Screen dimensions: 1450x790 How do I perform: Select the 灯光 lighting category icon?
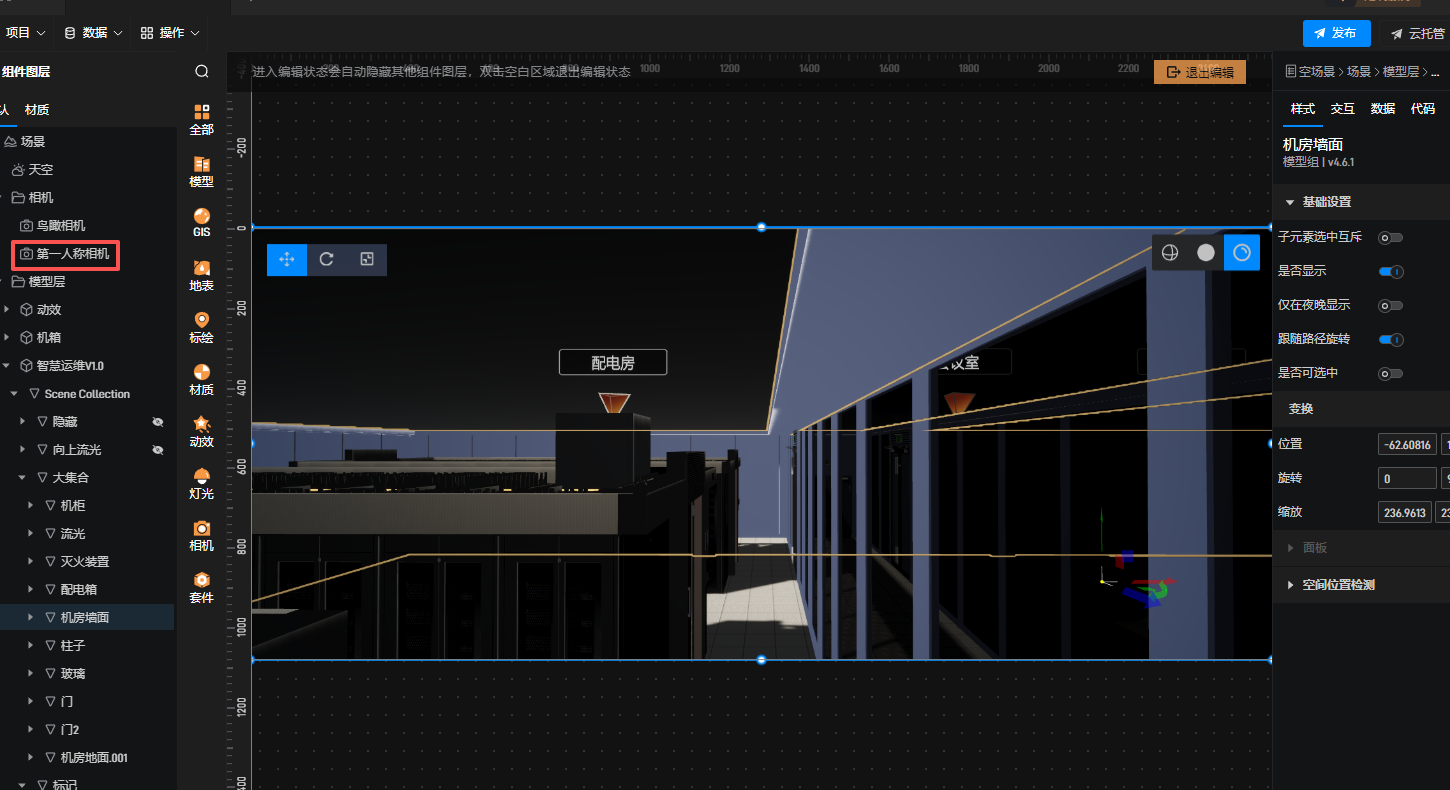(x=202, y=483)
